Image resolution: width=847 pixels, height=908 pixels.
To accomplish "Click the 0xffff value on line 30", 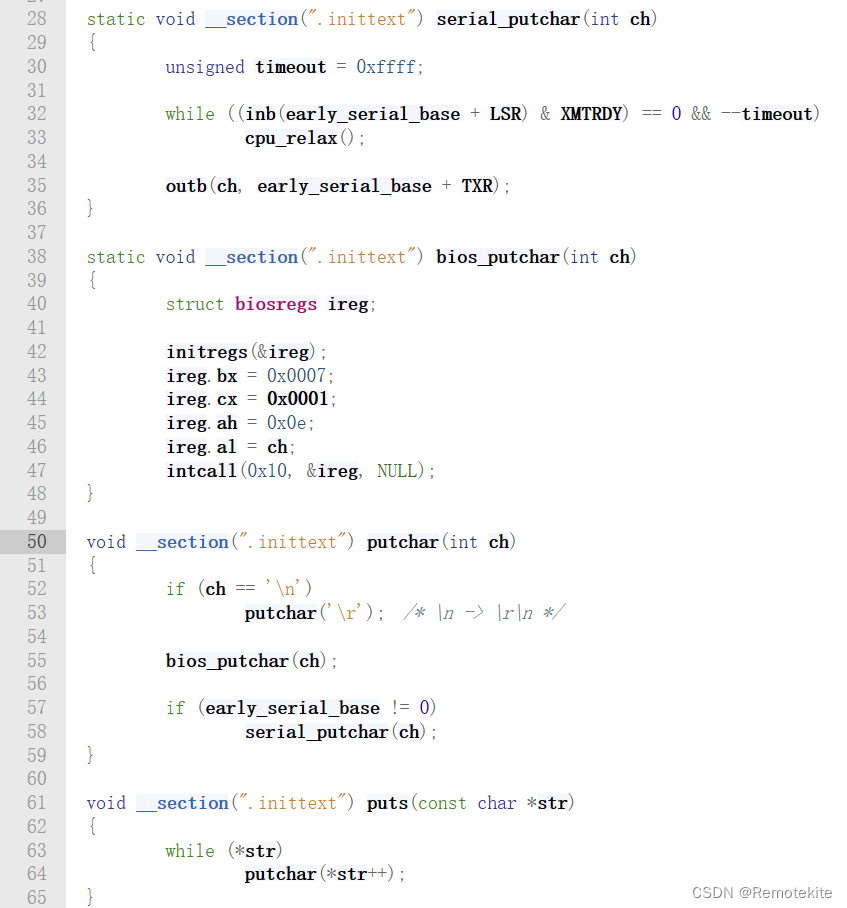I will (x=386, y=67).
